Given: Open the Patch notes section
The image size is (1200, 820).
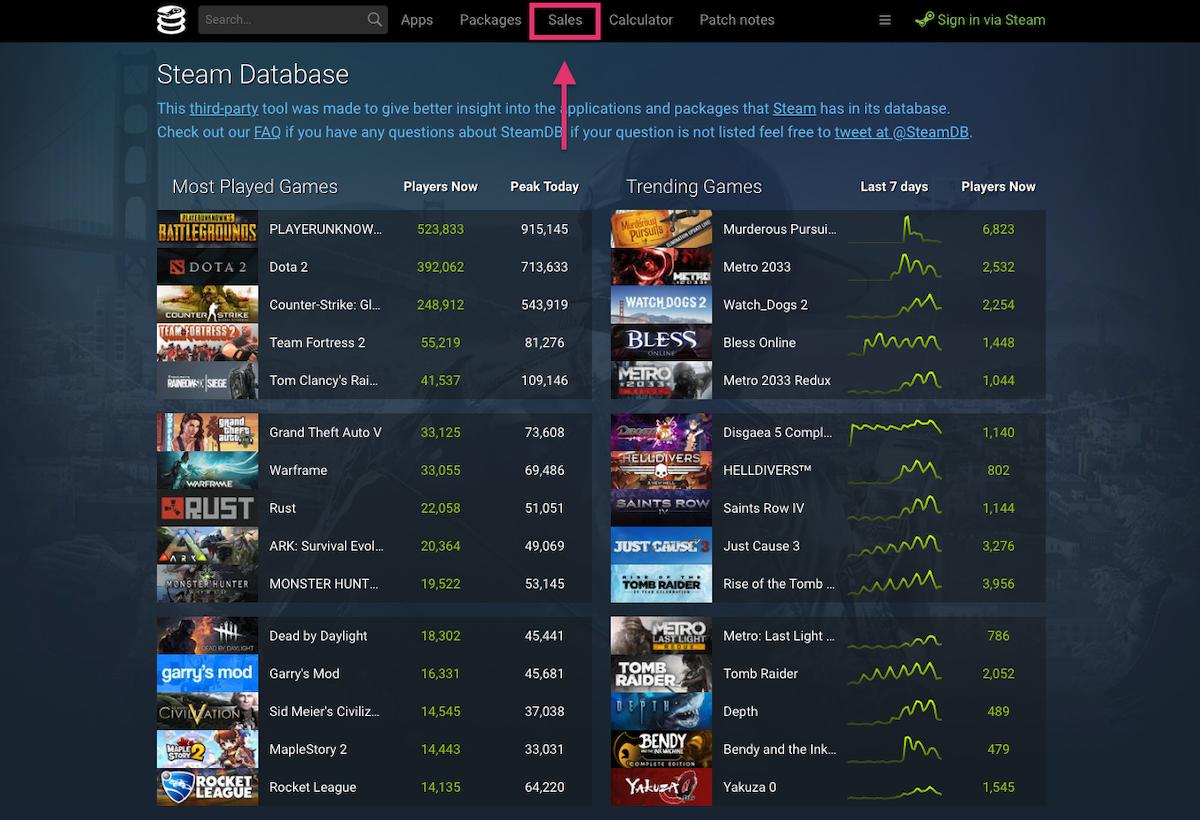Looking at the screenshot, I should 736,20.
